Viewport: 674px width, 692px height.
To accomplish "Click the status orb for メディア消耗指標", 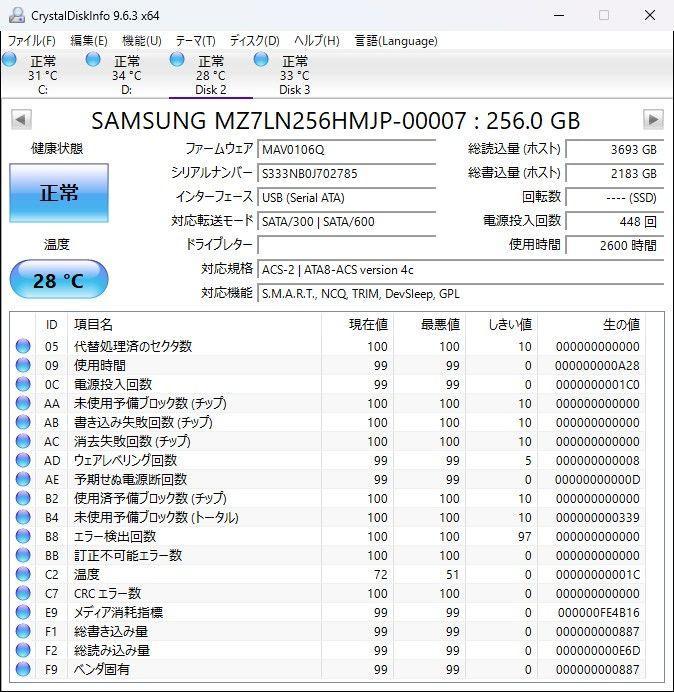I will [x=23, y=612].
